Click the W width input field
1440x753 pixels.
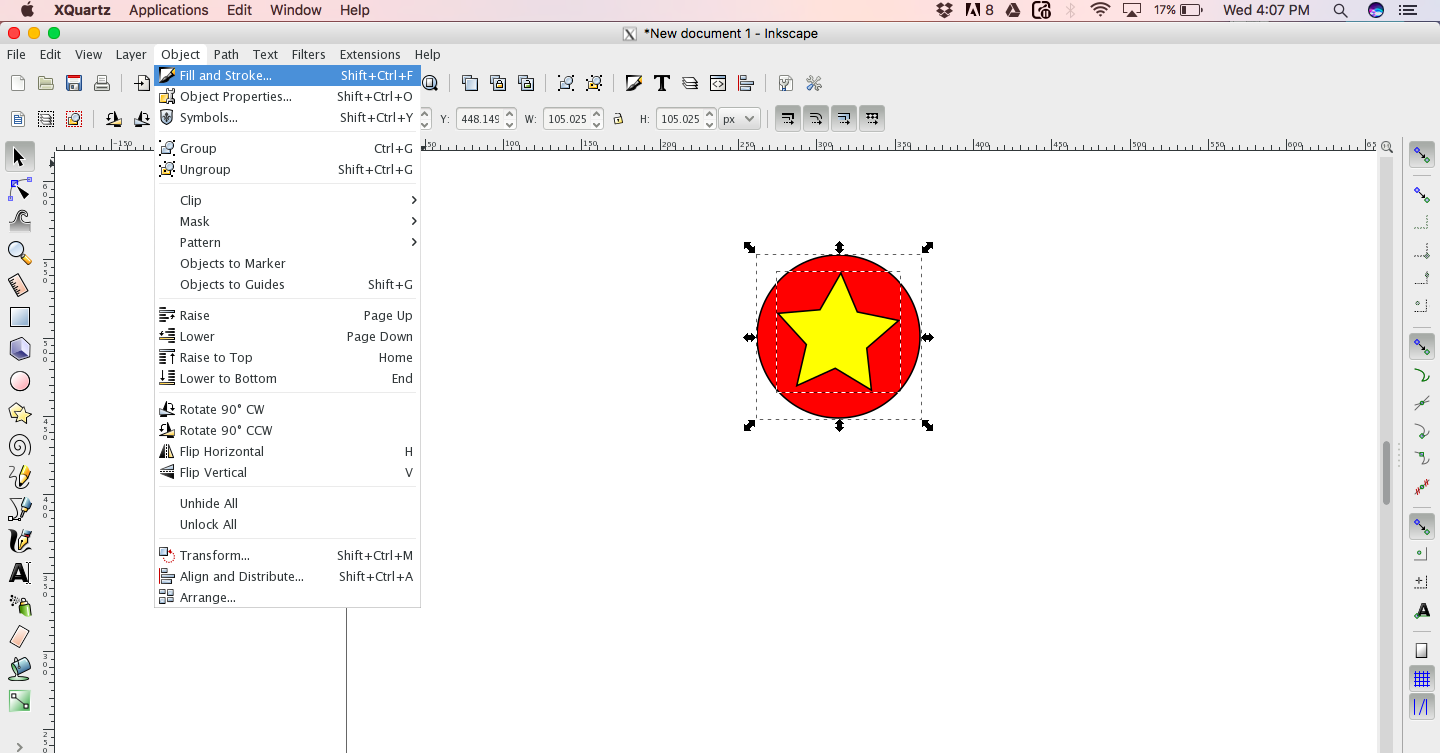(x=566, y=119)
